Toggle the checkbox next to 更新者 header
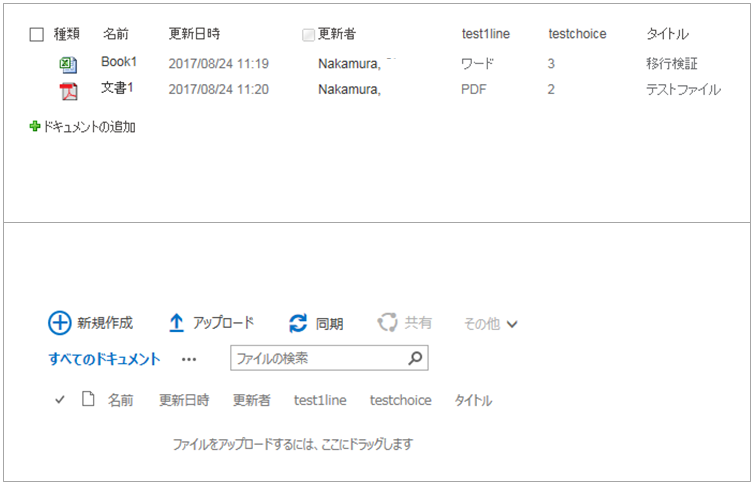 (x=308, y=35)
